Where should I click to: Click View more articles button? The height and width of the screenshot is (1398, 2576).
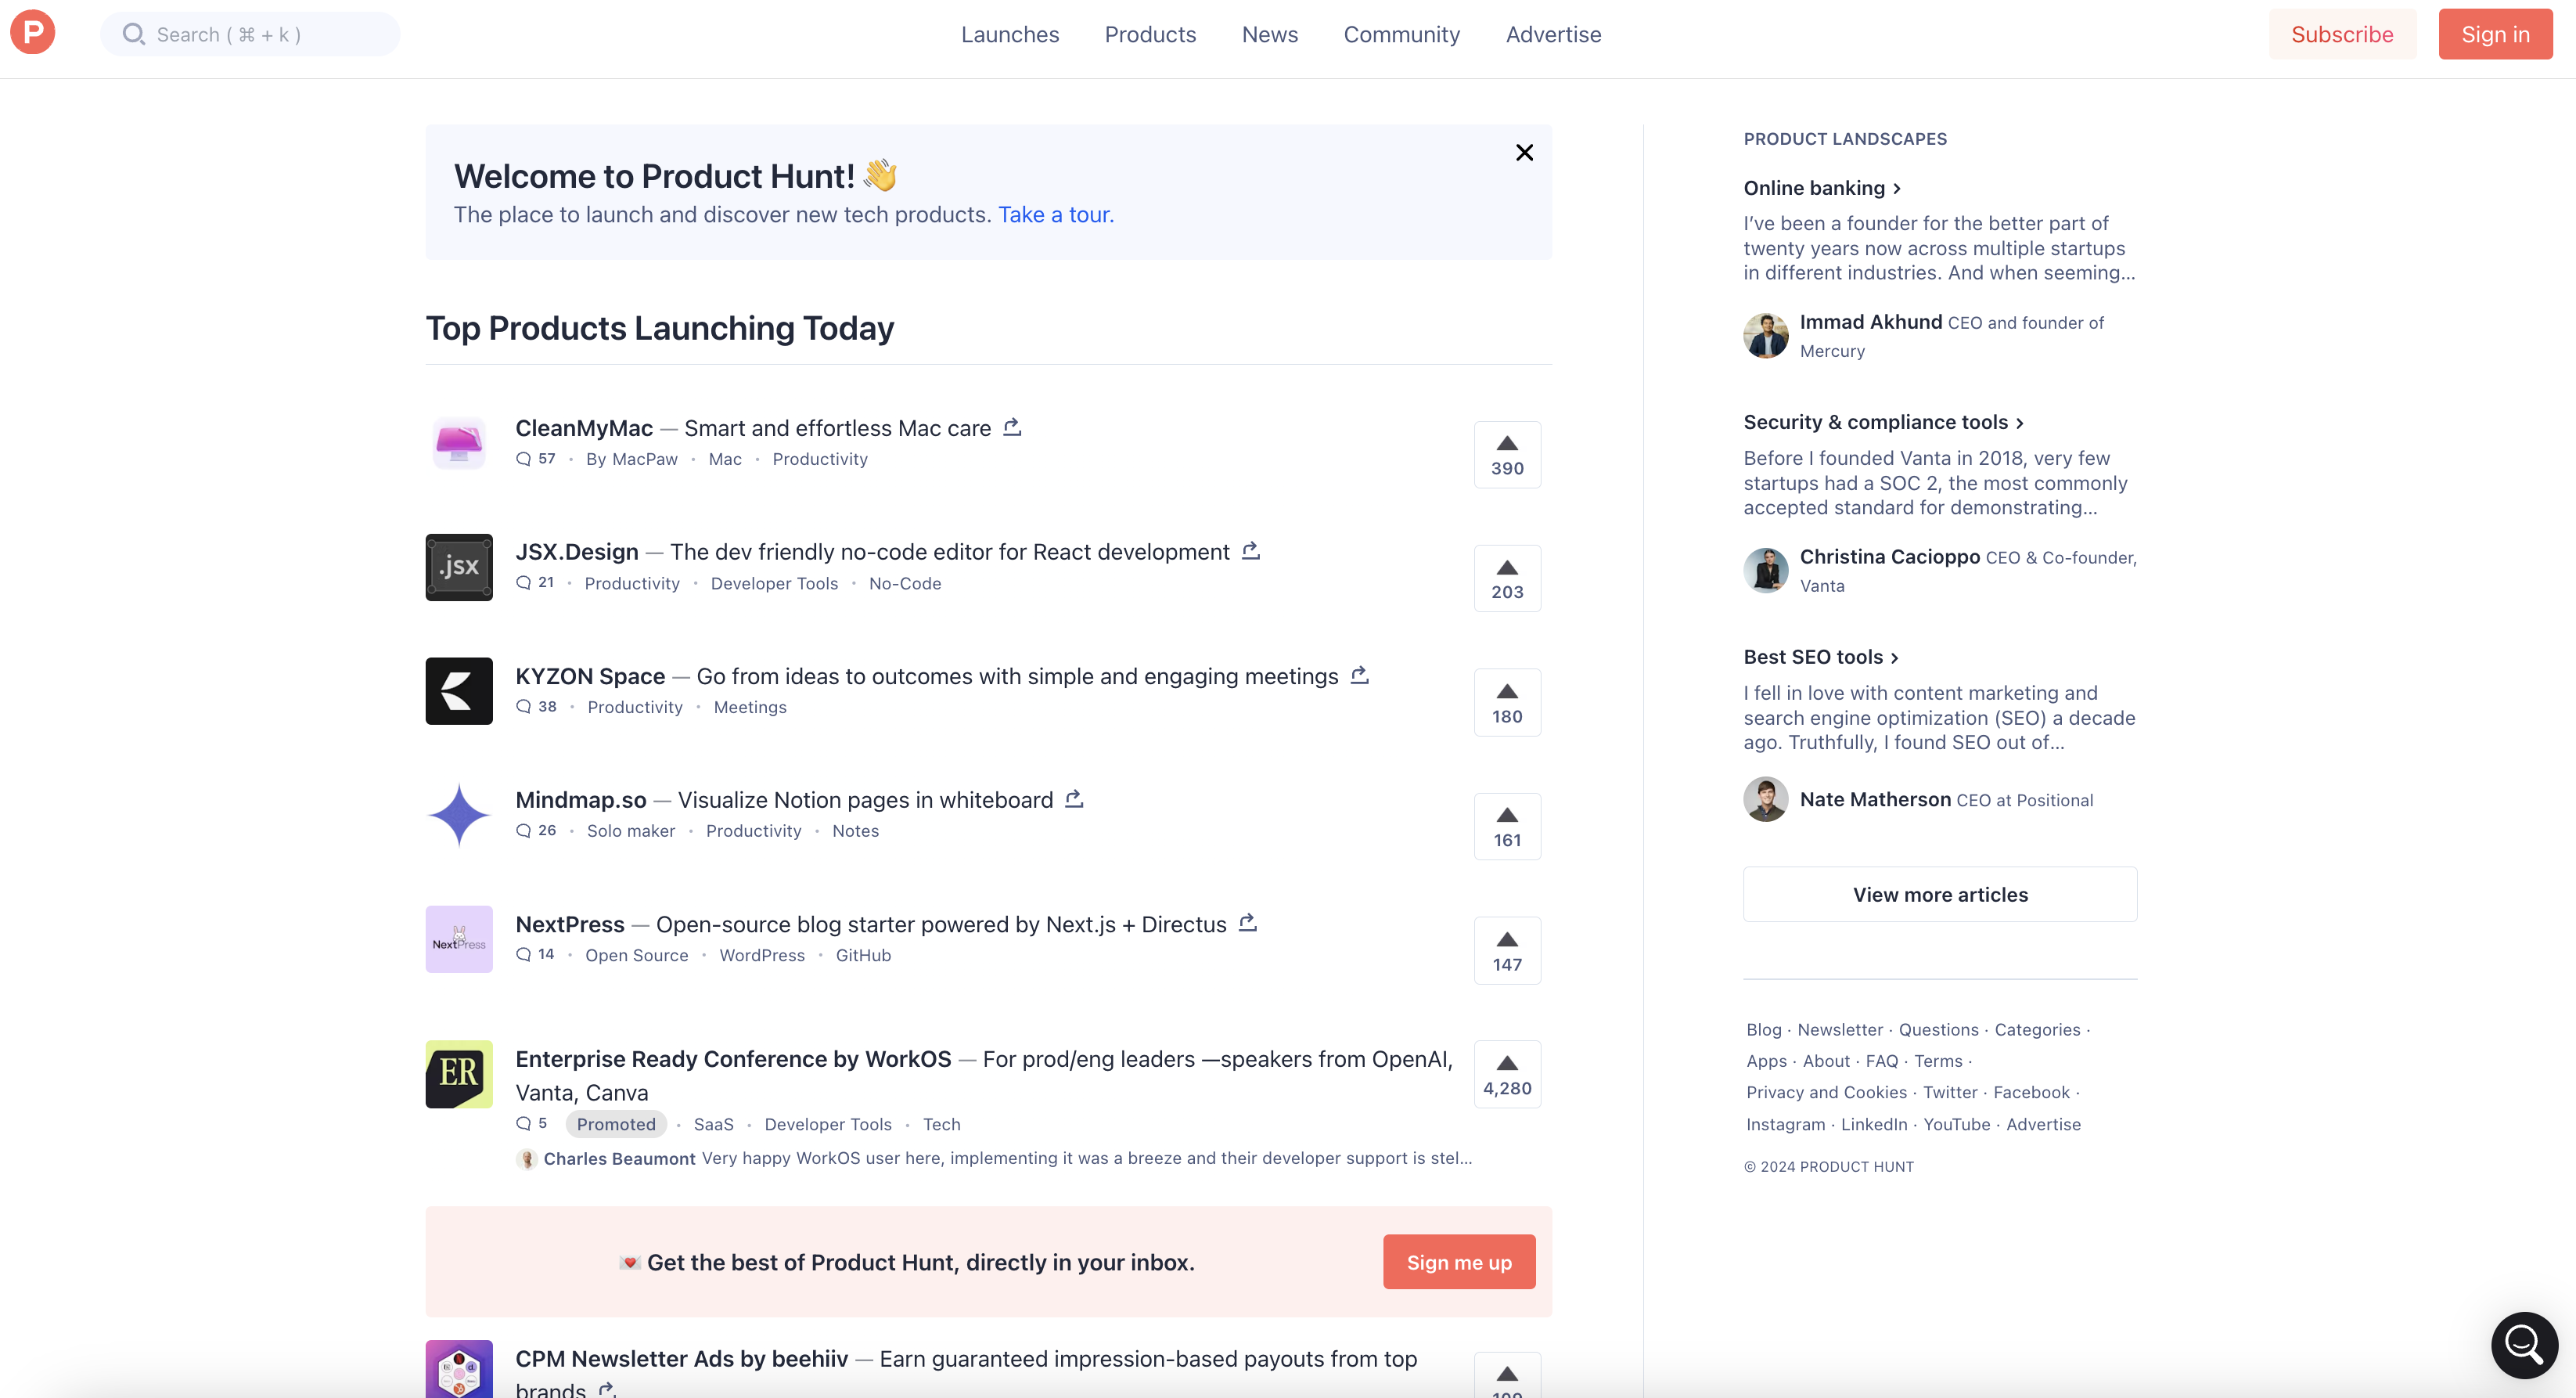1940,895
